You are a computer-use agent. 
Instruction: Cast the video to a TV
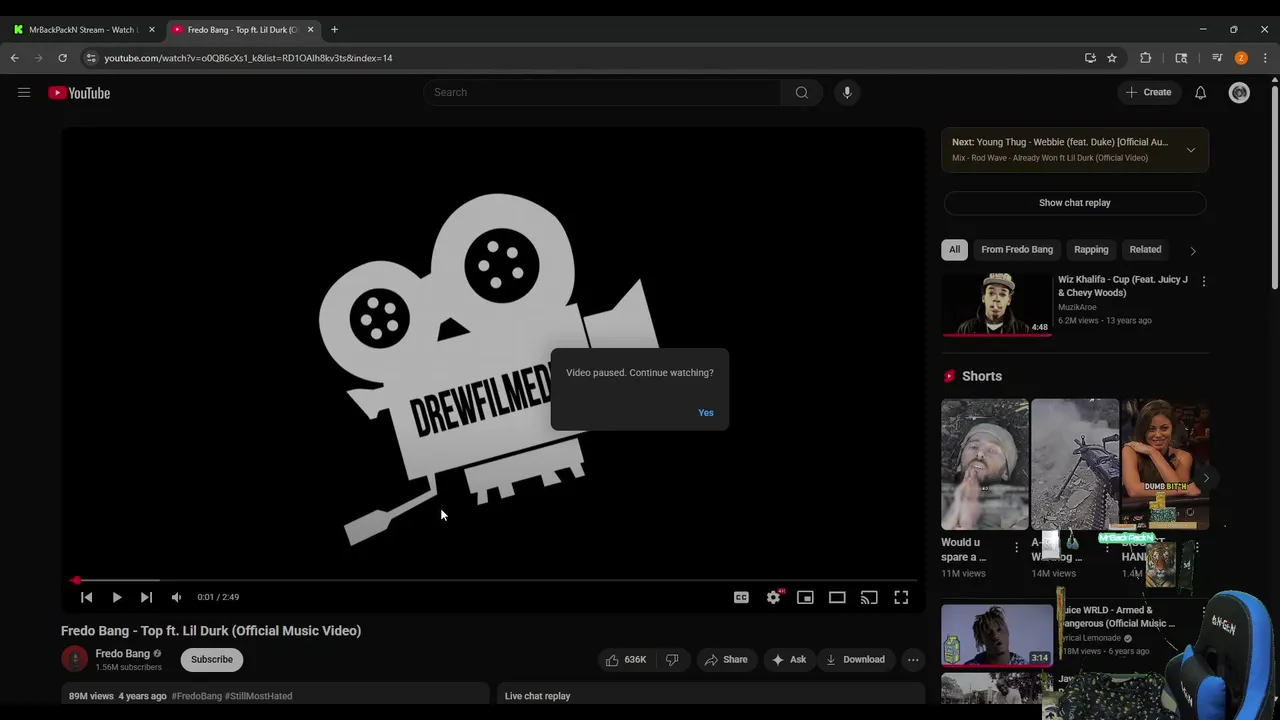click(869, 597)
